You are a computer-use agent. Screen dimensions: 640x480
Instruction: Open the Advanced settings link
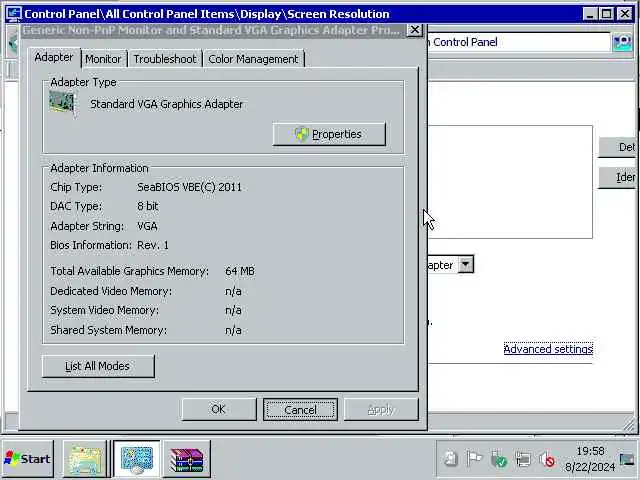(548, 349)
